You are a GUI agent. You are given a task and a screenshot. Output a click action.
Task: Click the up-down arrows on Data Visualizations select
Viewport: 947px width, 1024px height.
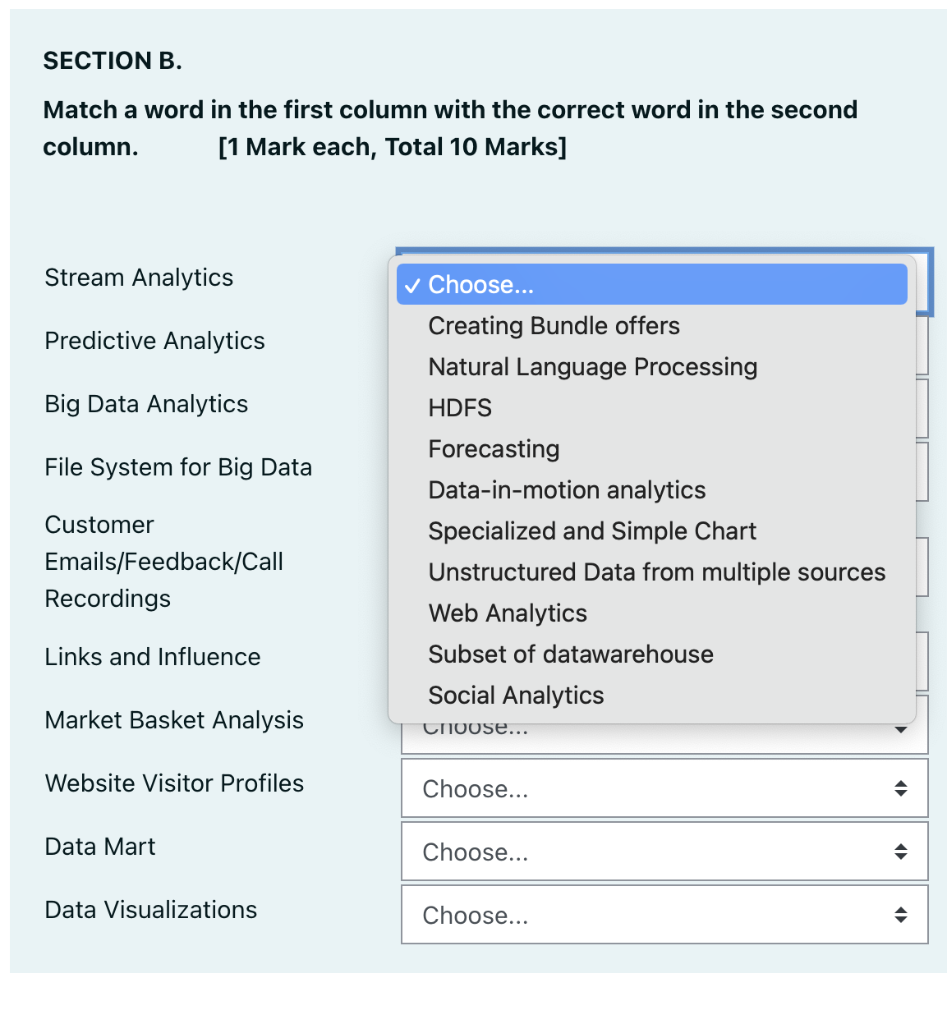click(901, 915)
